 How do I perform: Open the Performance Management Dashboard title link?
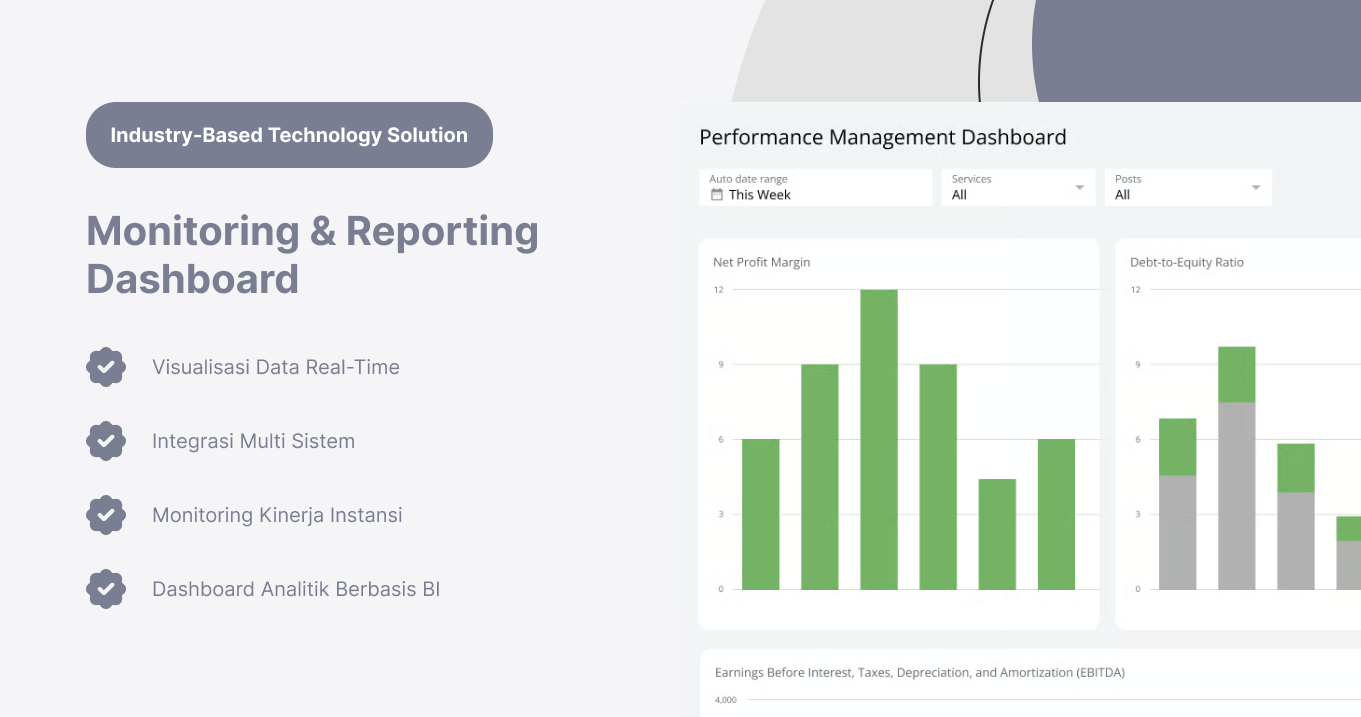883,137
